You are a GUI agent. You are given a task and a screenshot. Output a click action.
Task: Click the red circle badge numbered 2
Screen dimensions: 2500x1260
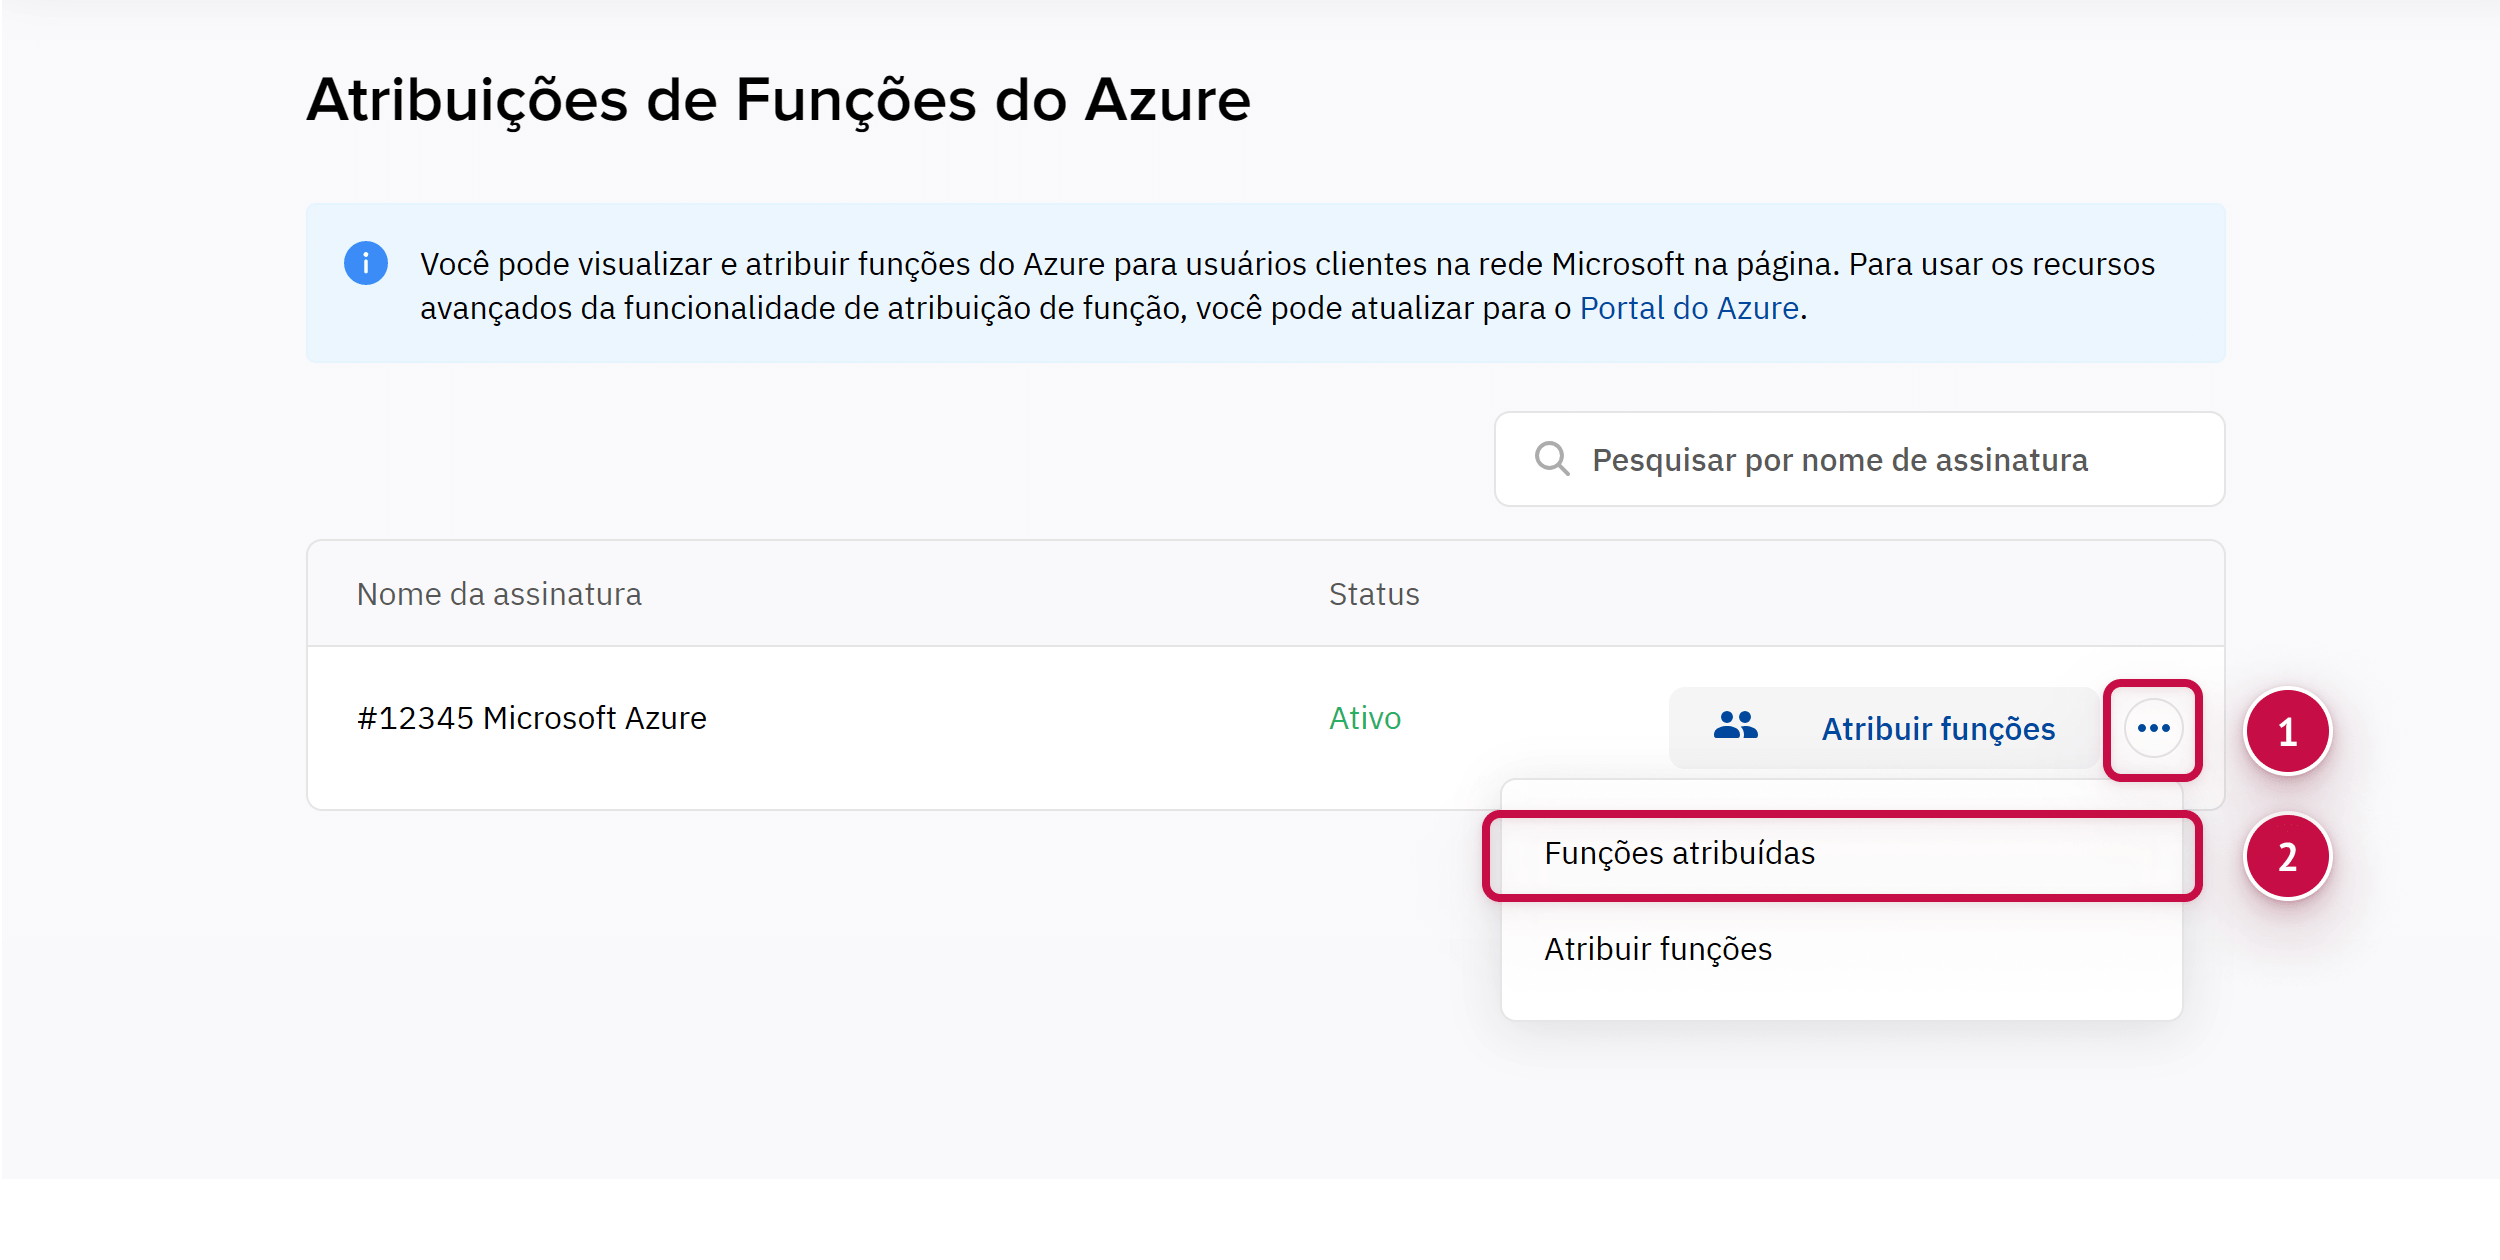2287,857
